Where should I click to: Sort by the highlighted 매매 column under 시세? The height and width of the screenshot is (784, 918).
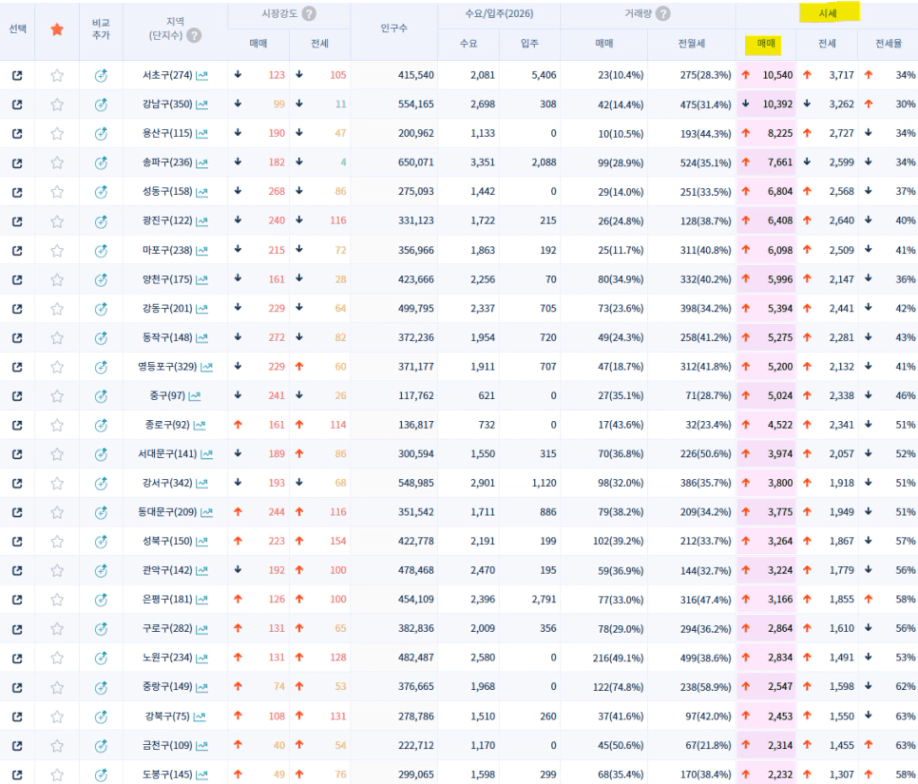(766, 44)
